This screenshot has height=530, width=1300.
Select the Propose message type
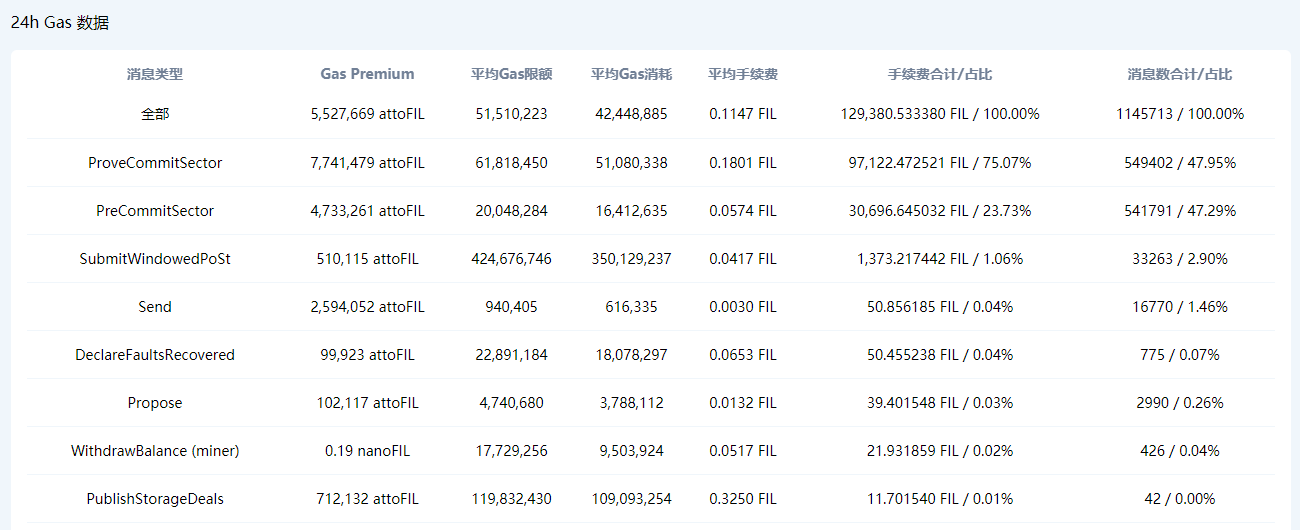tap(155, 402)
